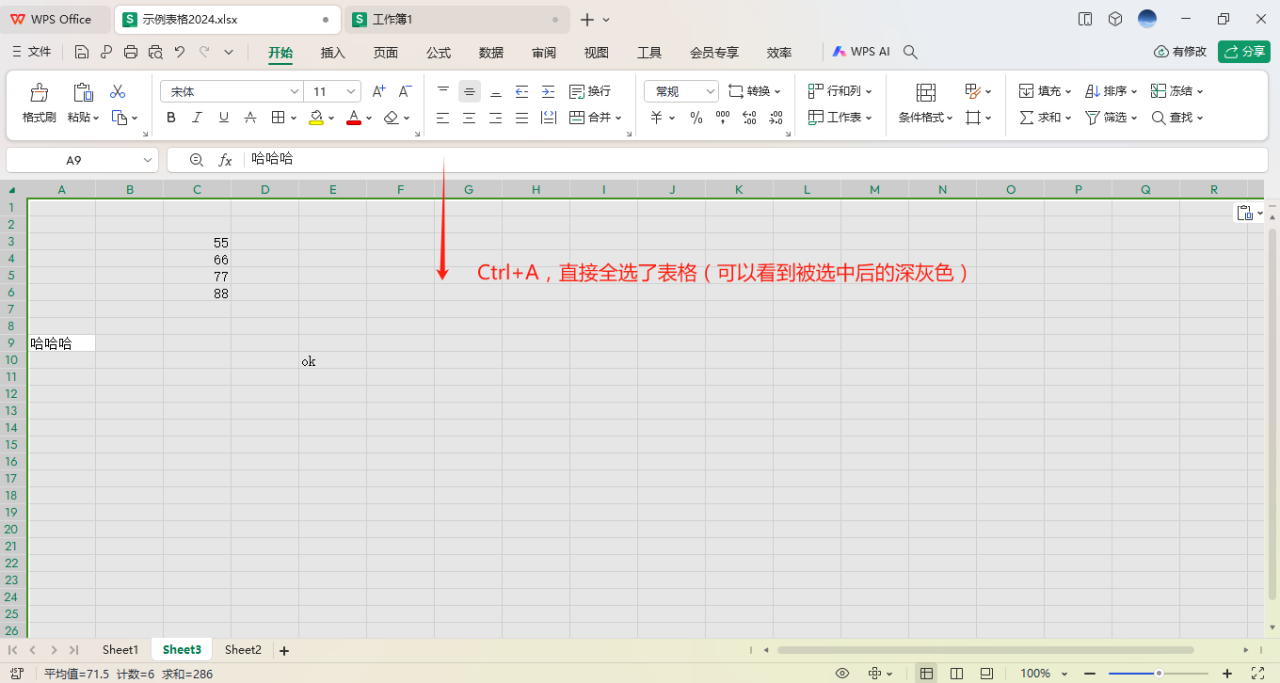
Task: Toggle wrap text (换行)
Action: tap(590, 91)
